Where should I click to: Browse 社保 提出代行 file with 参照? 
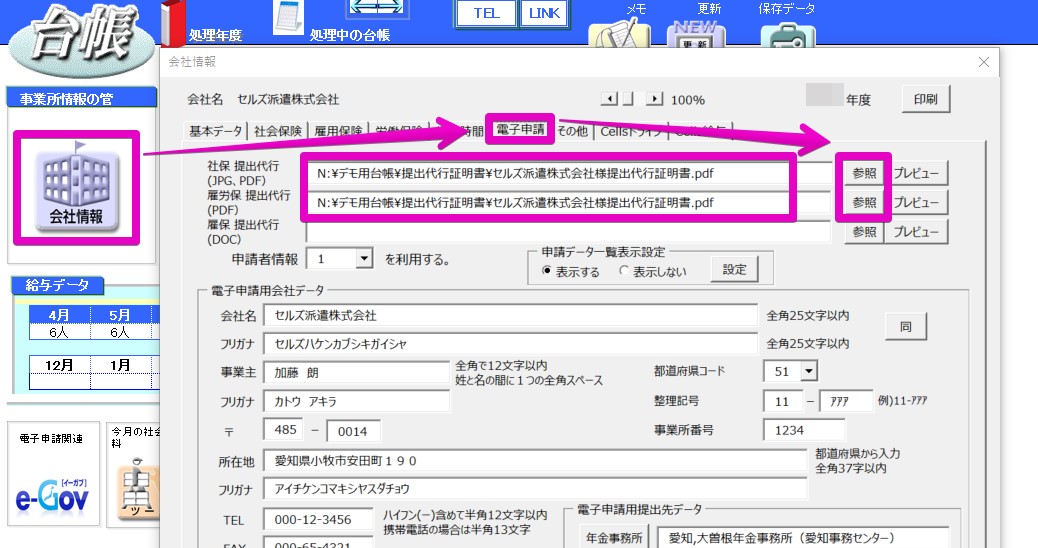pos(864,173)
